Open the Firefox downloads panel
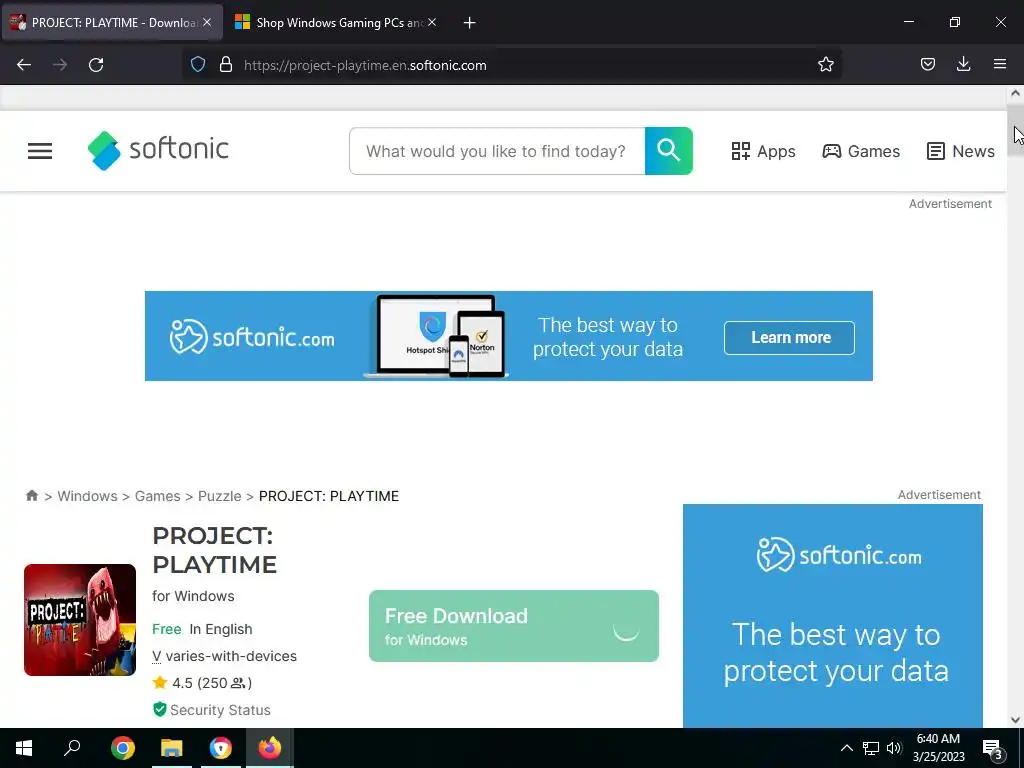 pos(963,64)
